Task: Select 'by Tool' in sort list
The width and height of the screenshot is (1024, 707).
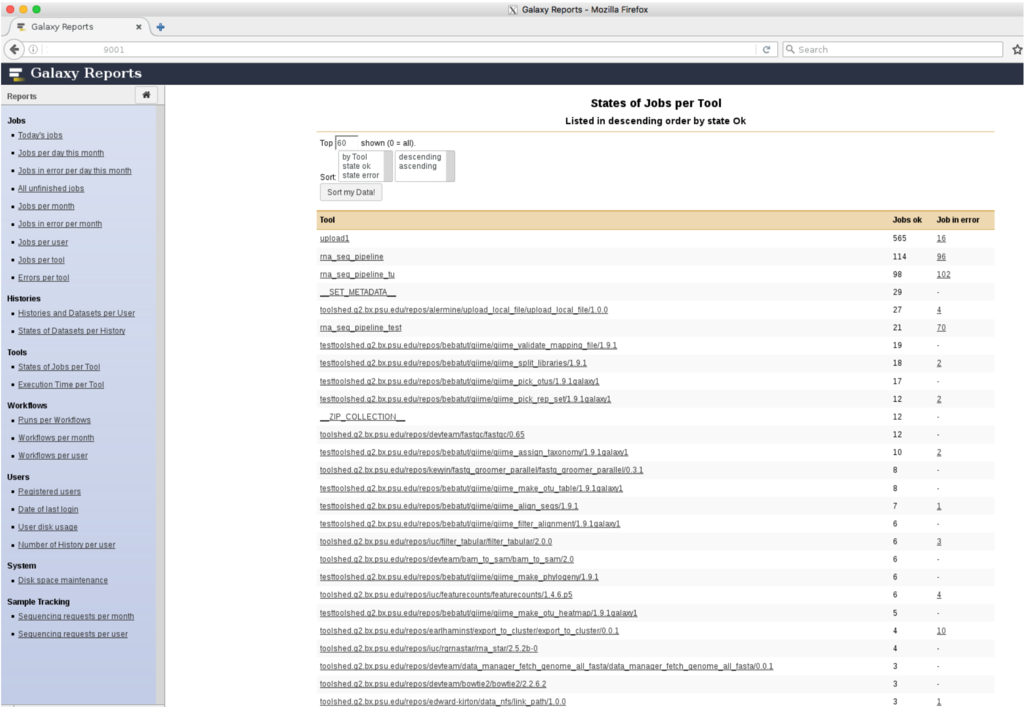Action: pos(355,157)
